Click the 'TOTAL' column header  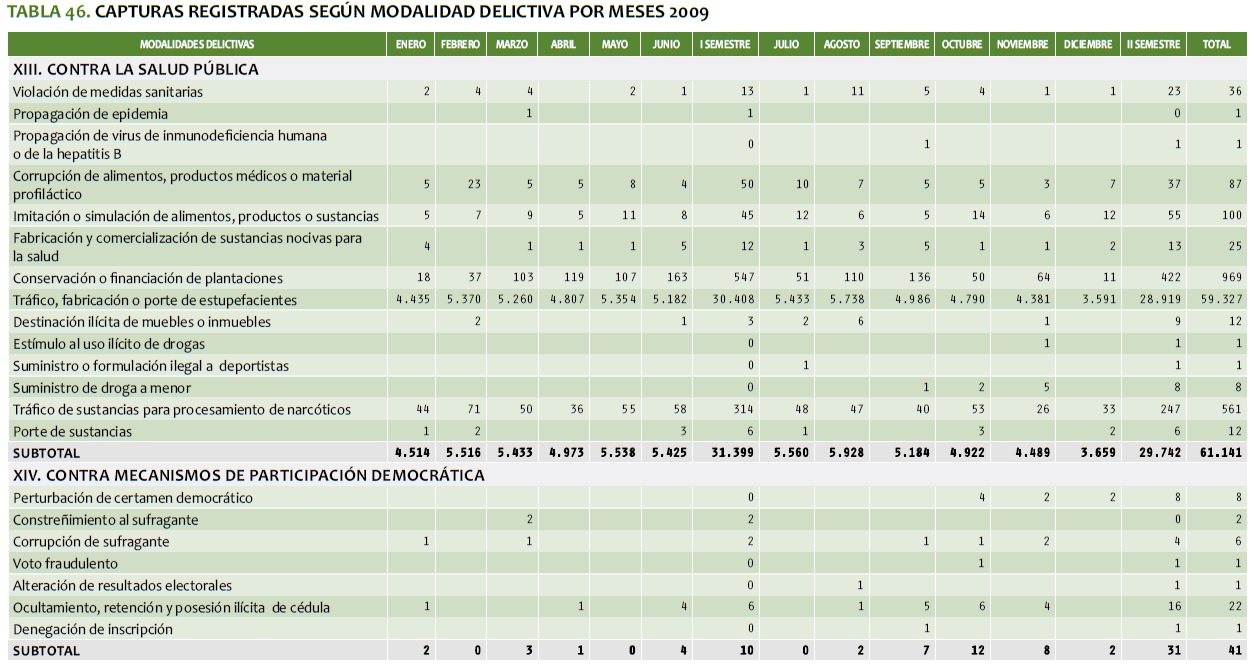click(1217, 45)
